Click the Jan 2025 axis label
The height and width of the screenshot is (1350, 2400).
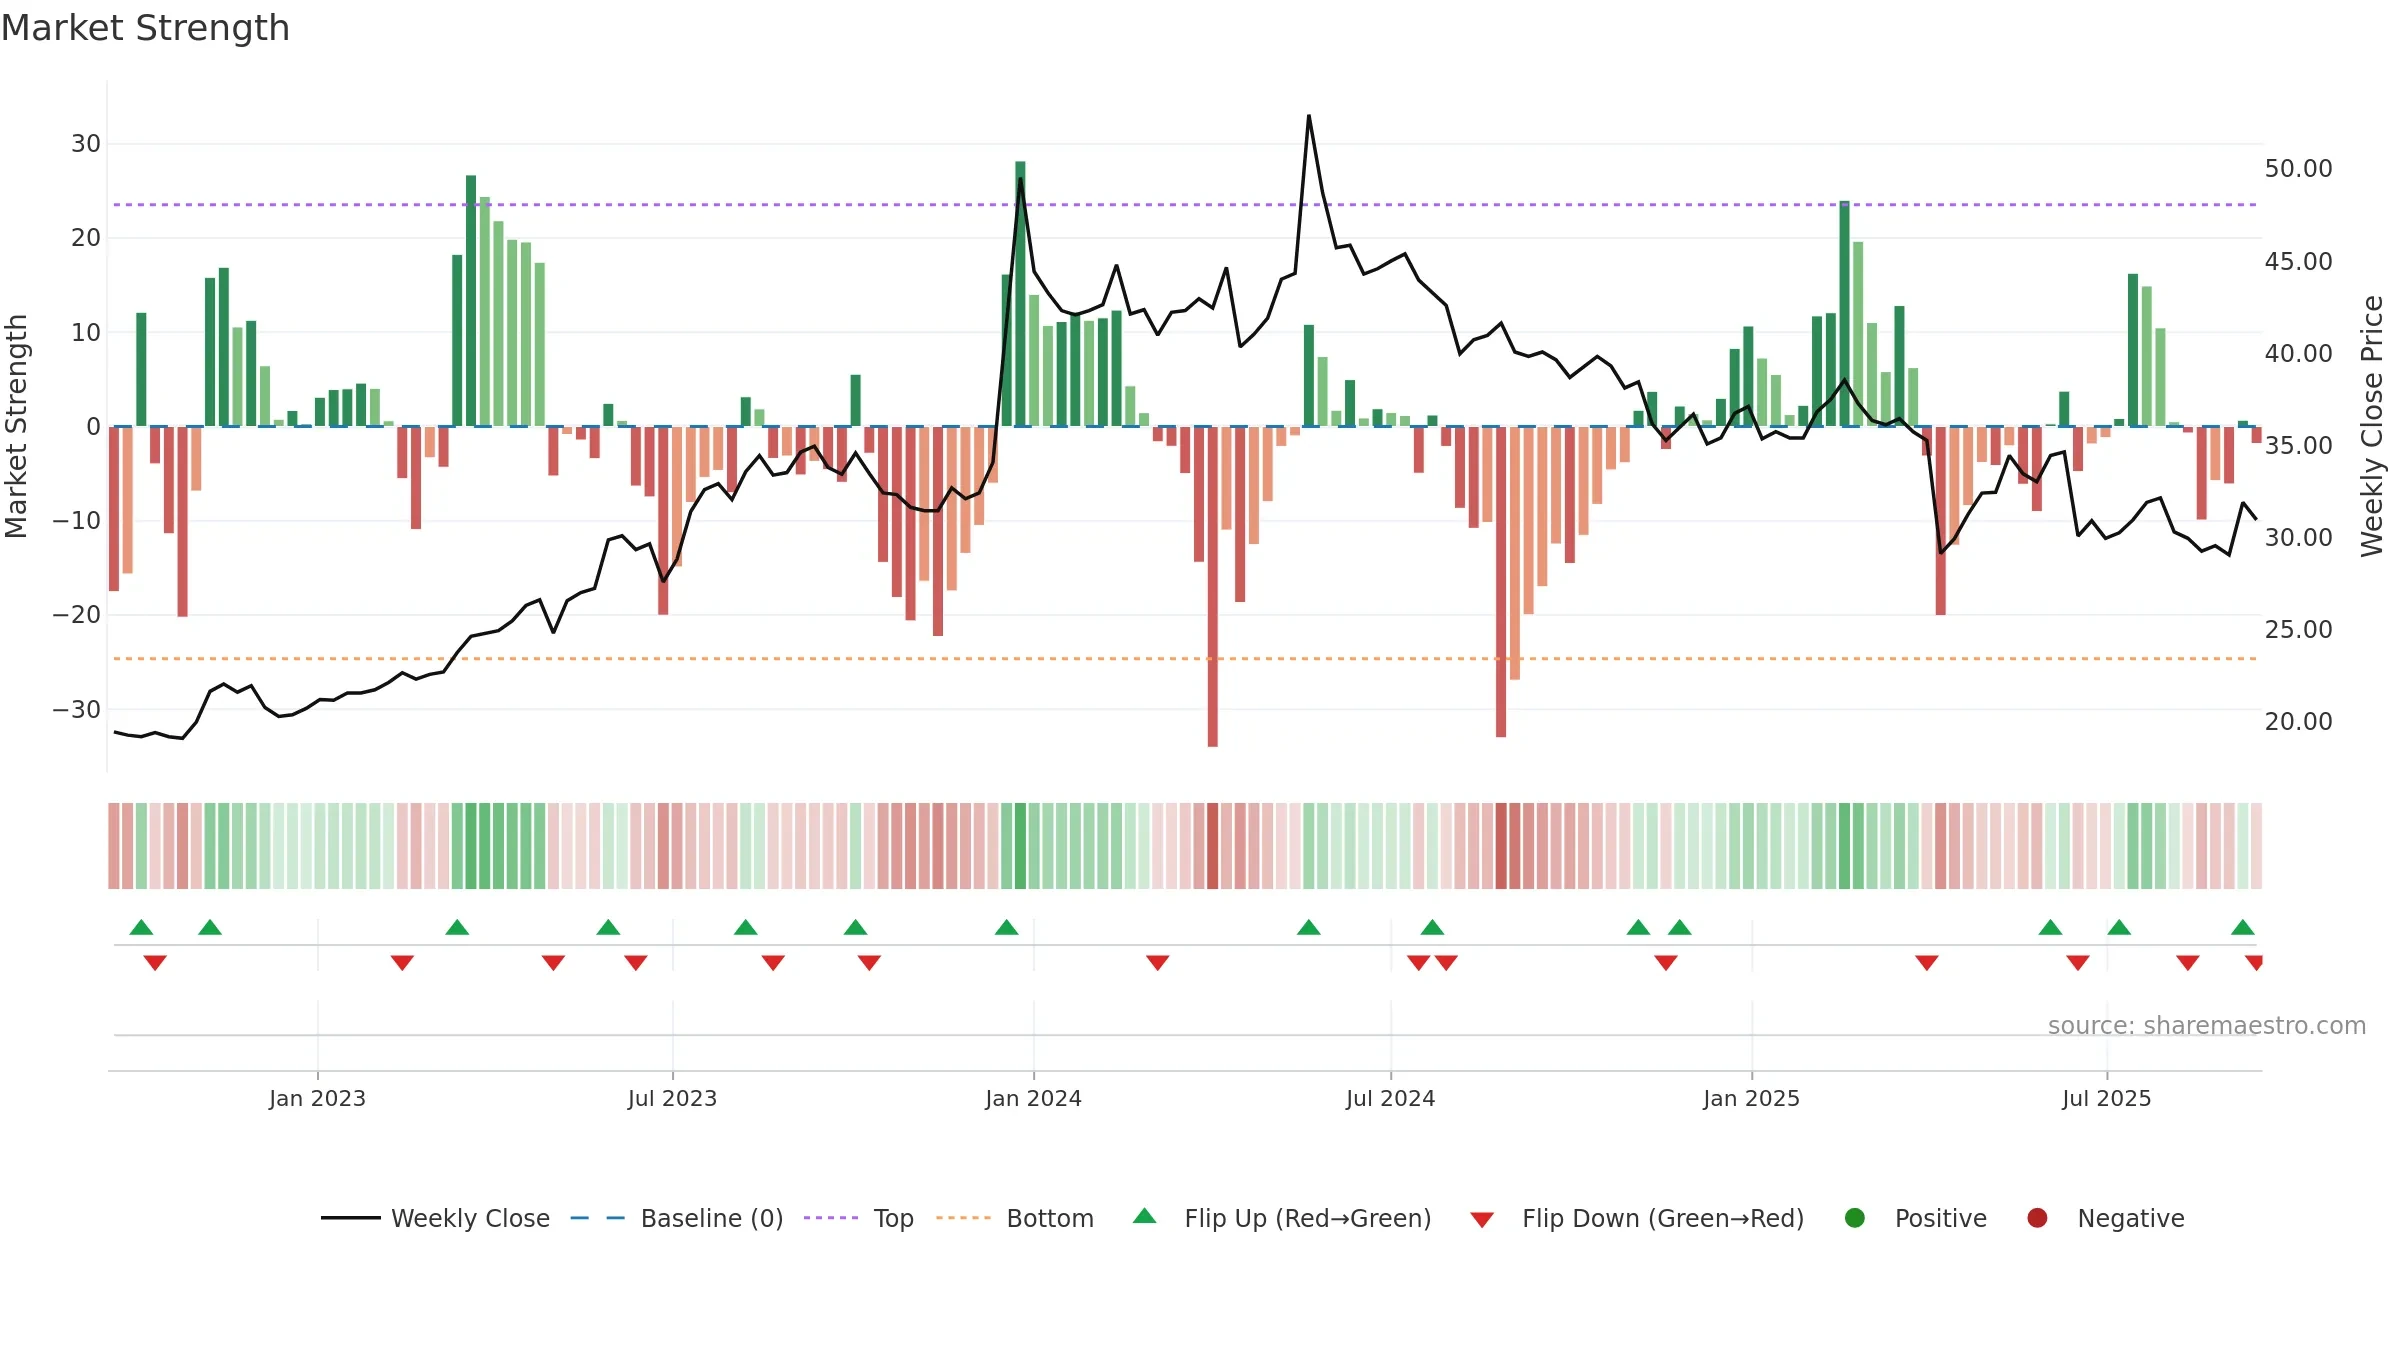[x=1751, y=1098]
